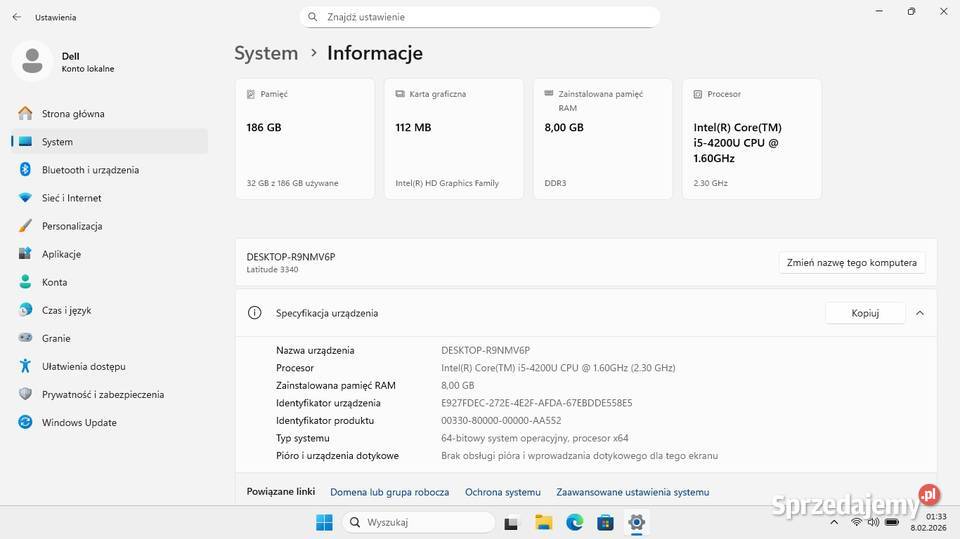
Task: Click the Procesor i5-4200U card
Action: [x=752, y=138]
